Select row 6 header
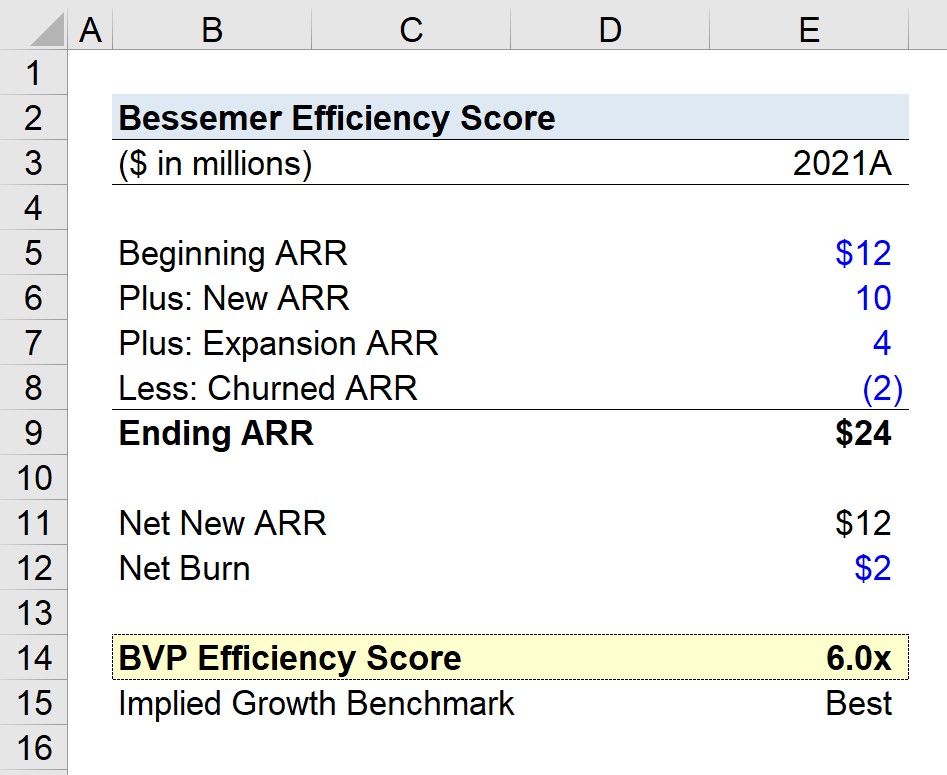 coord(33,298)
